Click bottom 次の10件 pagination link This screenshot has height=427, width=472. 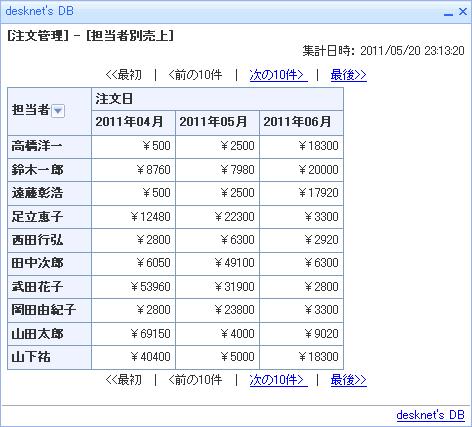coord(278,380)
